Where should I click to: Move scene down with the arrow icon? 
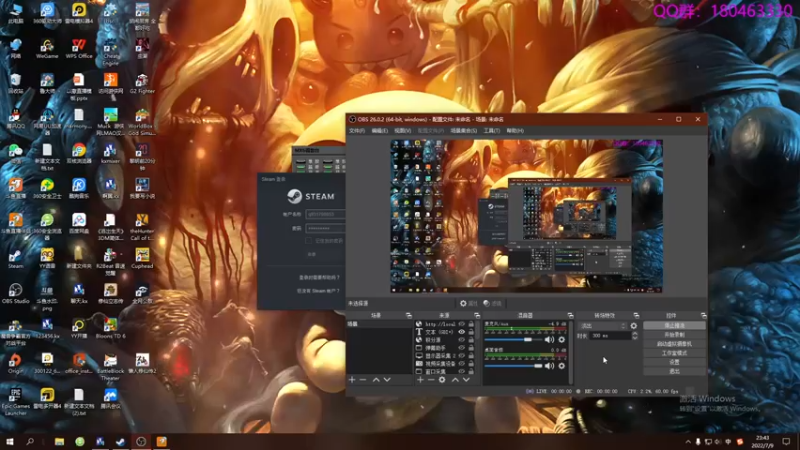coord(387,380)
